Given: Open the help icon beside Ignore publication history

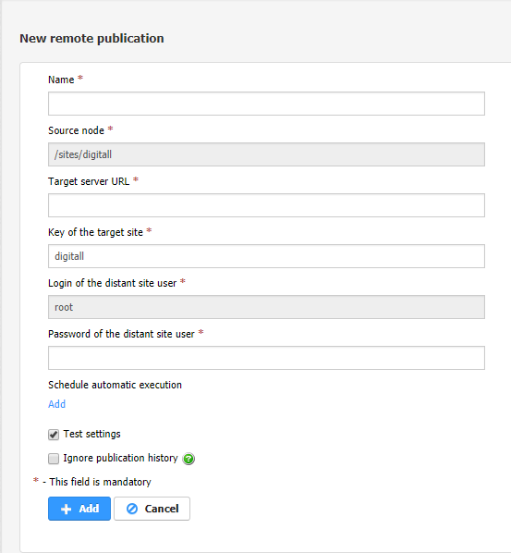Looking at the screenshot, I should (189, 458).
